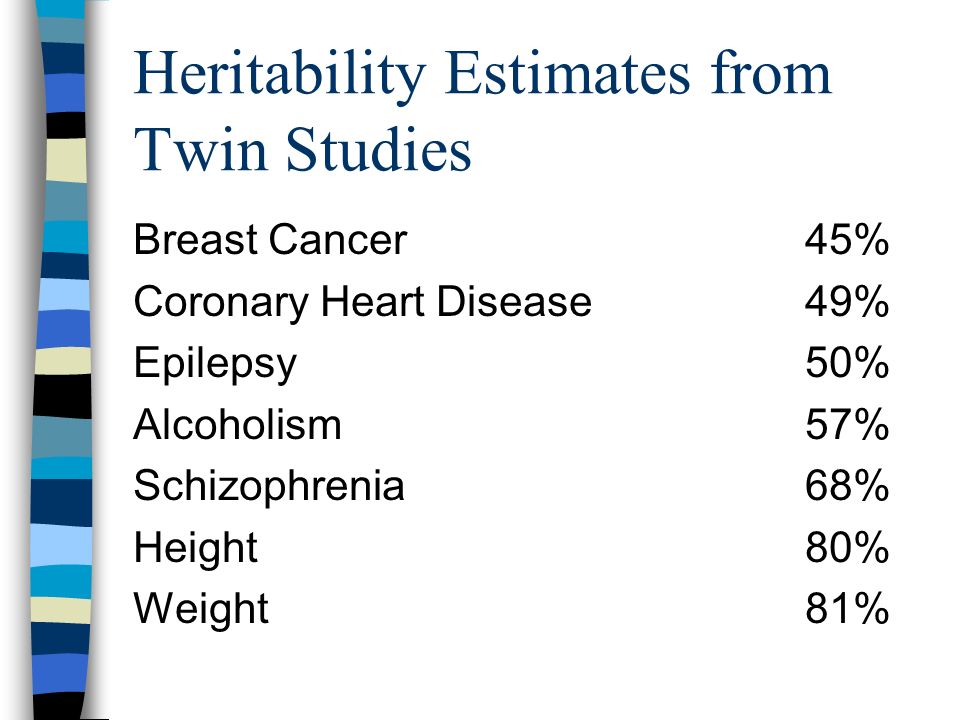Select the 57% figure
The height and width of the screenshot is (720, 960).
(847, 424)
